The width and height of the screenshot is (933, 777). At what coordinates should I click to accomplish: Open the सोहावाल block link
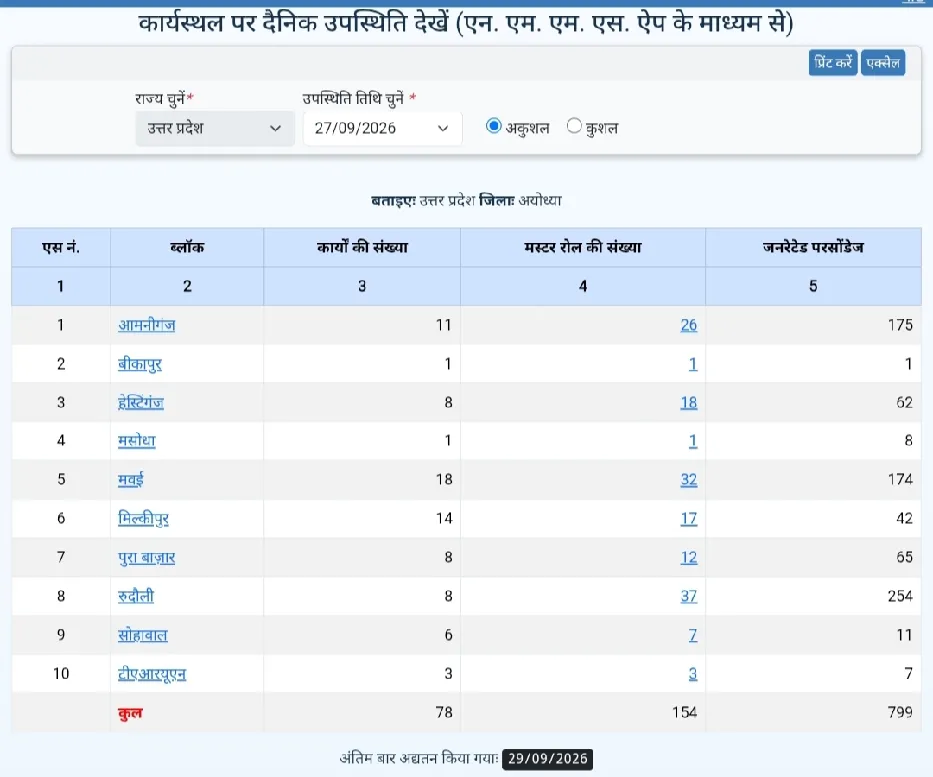(142, 635)
